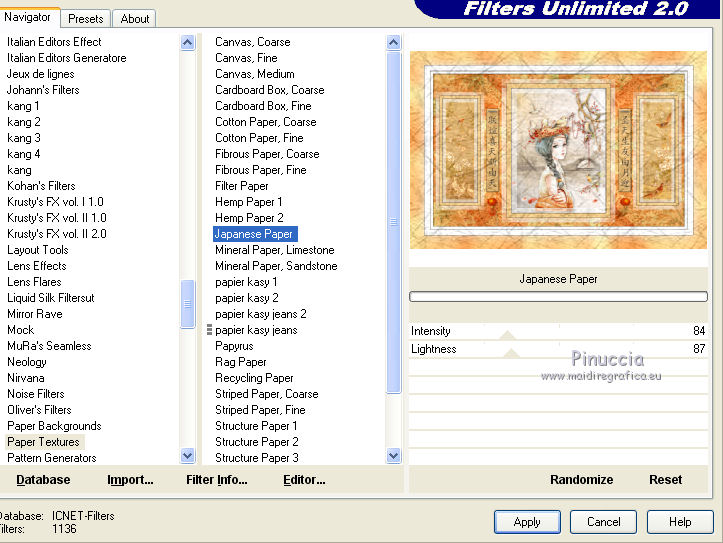Choose Recycling Paper filter

[254, 378]
